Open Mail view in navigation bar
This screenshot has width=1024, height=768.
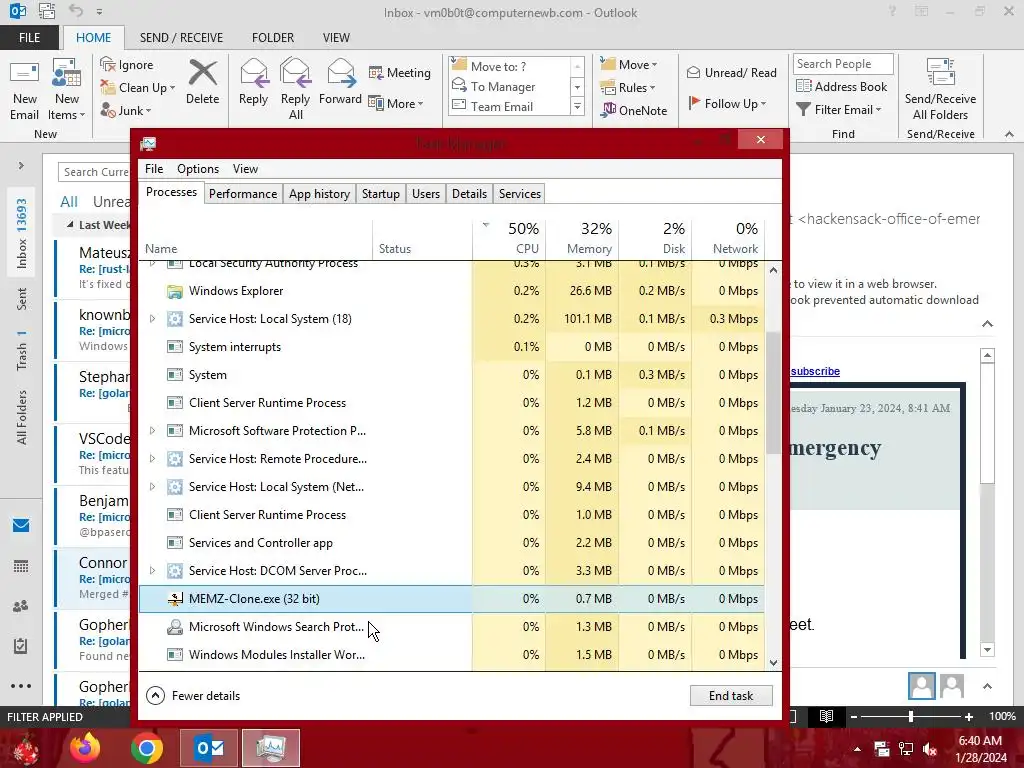pyautogui.click(x=21, y=525)
